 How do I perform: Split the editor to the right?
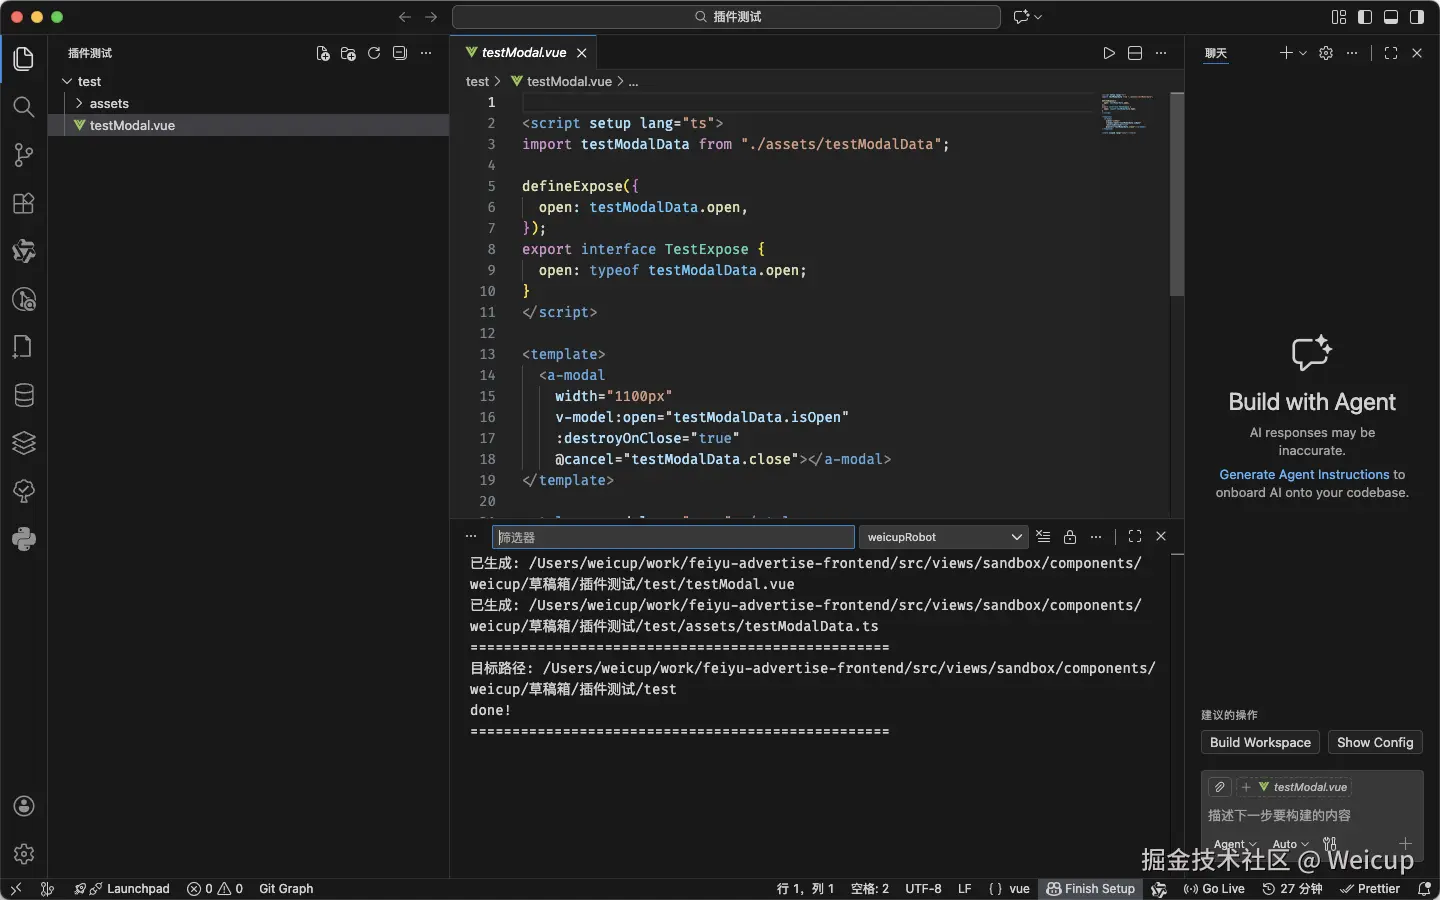[1135, 53]
